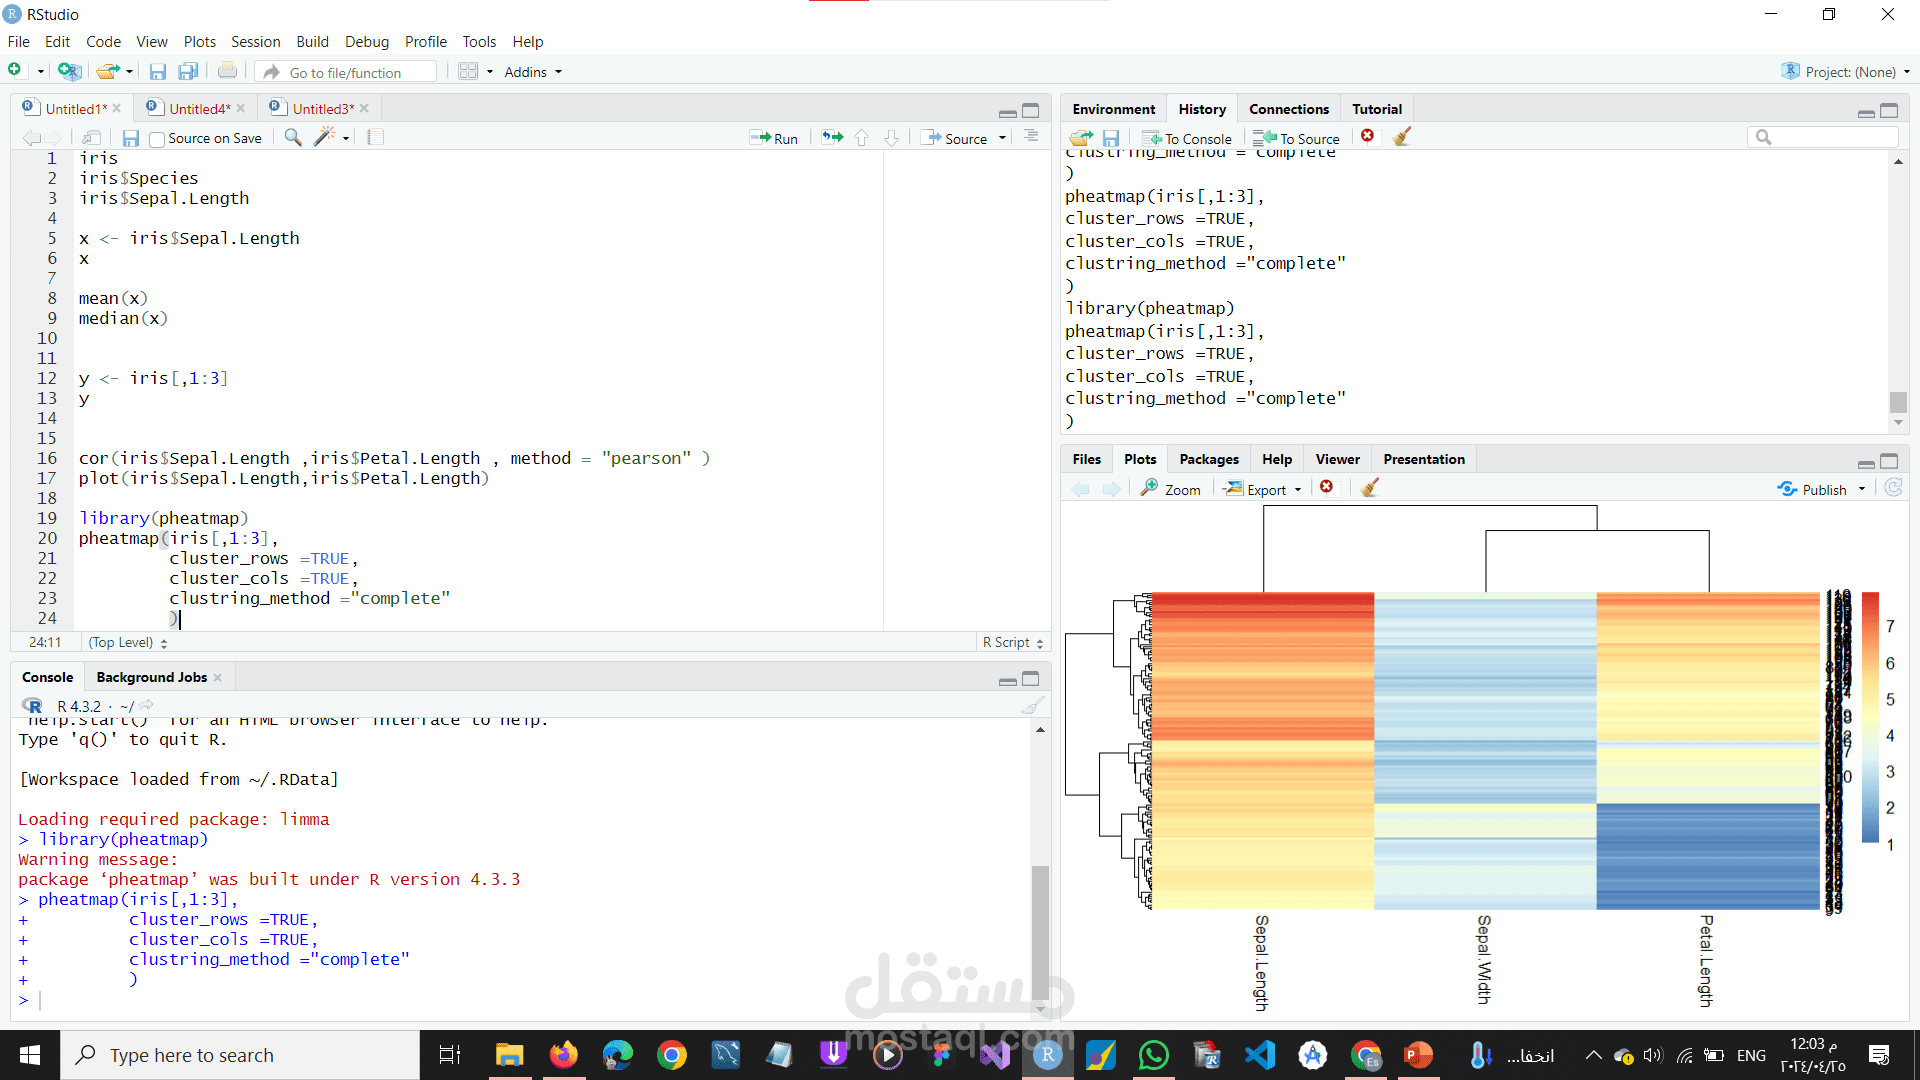Click To Console in History pane
Image resolution: width=1920 pixels, height=1080 pixels.
coord(1187,139)
